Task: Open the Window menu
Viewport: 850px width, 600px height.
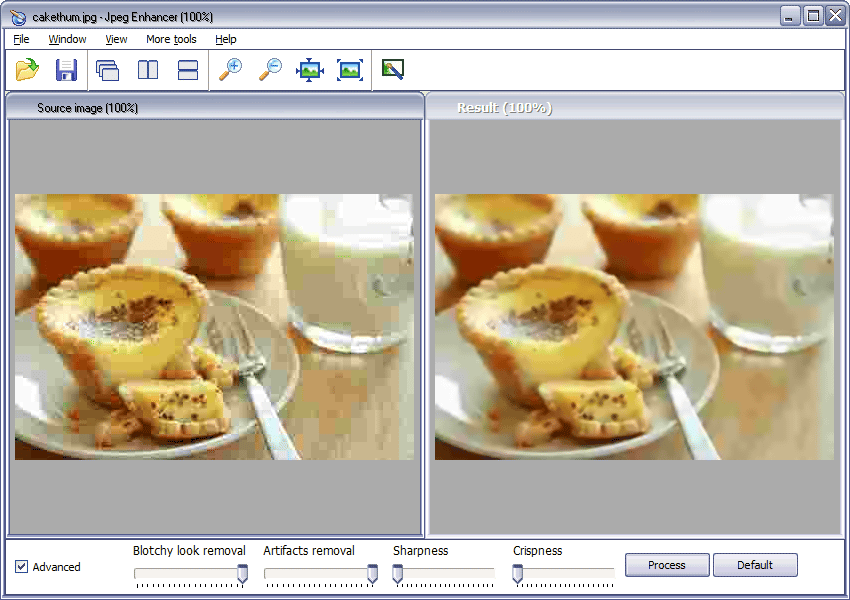Action: click(67, 39)
